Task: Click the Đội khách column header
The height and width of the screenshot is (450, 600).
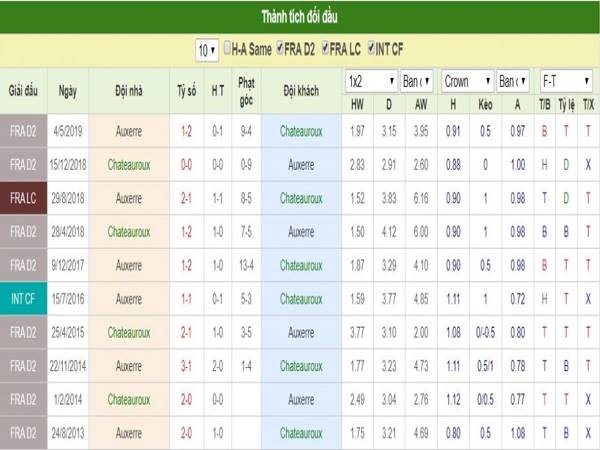Action: point(301,91)
